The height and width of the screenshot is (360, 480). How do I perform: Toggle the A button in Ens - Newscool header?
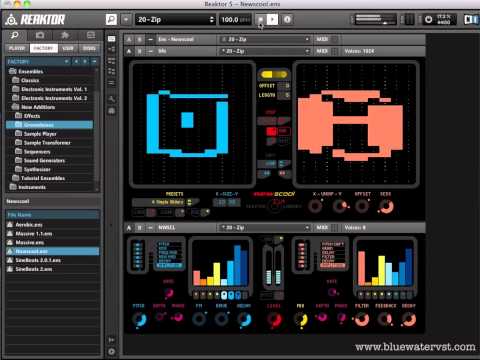(x=129, y=39)
